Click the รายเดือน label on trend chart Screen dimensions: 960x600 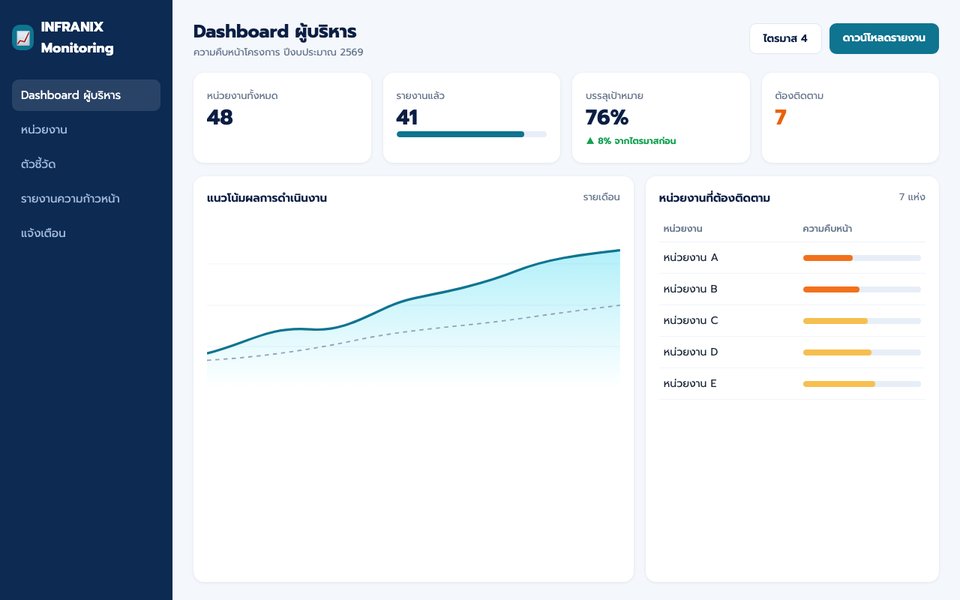click(x=601, y=197)
